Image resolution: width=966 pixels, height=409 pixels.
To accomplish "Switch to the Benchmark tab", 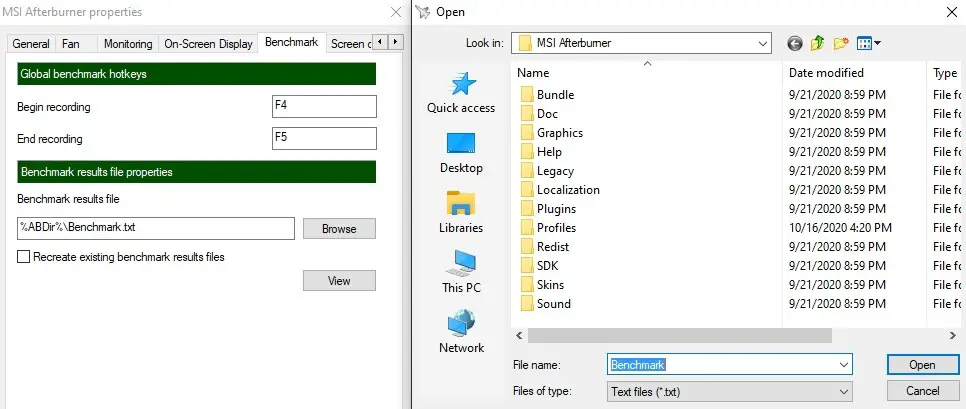I will tap(291, 42).
